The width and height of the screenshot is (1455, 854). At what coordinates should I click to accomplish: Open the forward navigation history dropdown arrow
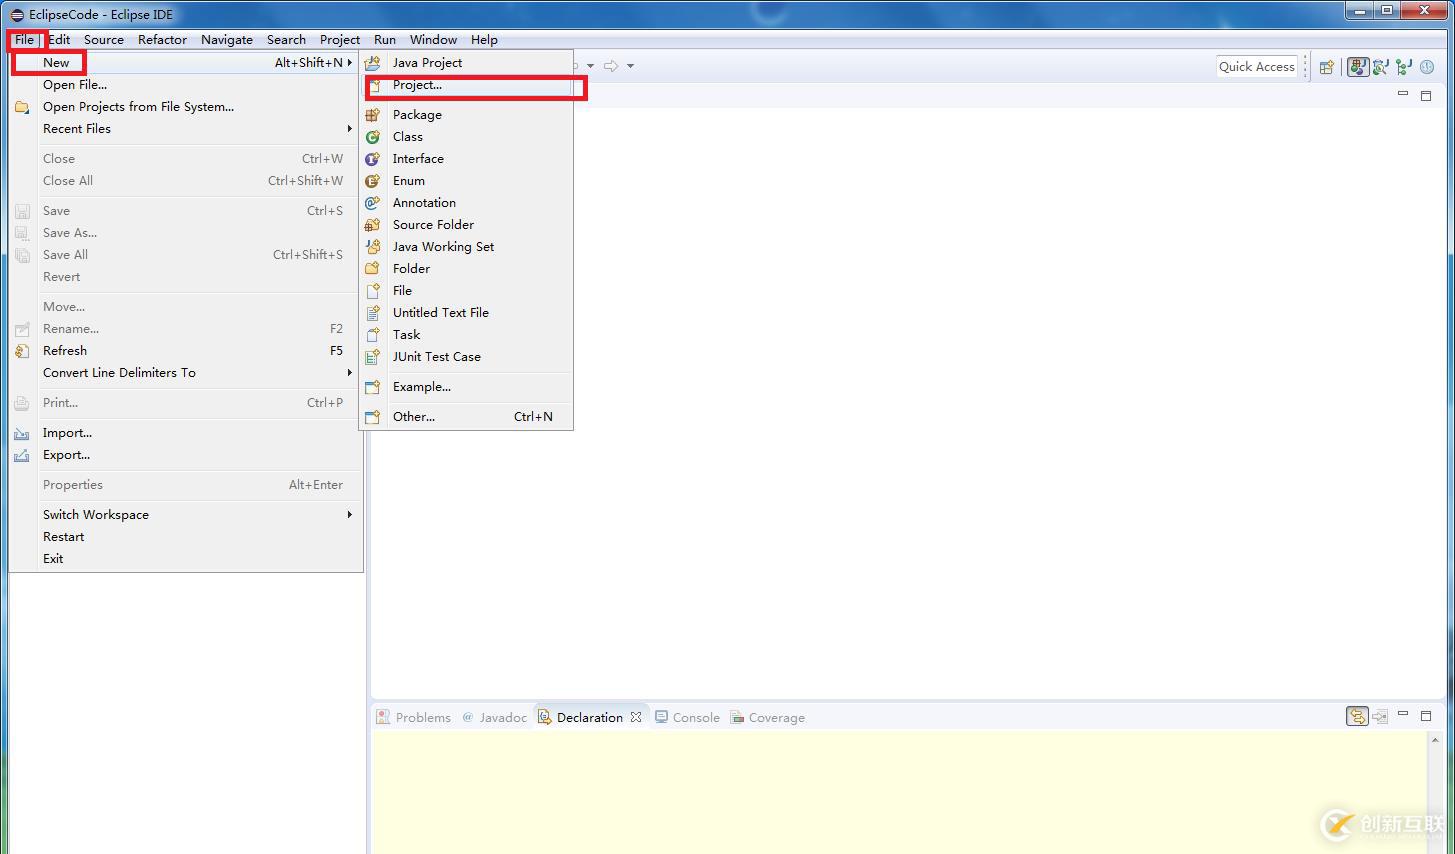630,66
